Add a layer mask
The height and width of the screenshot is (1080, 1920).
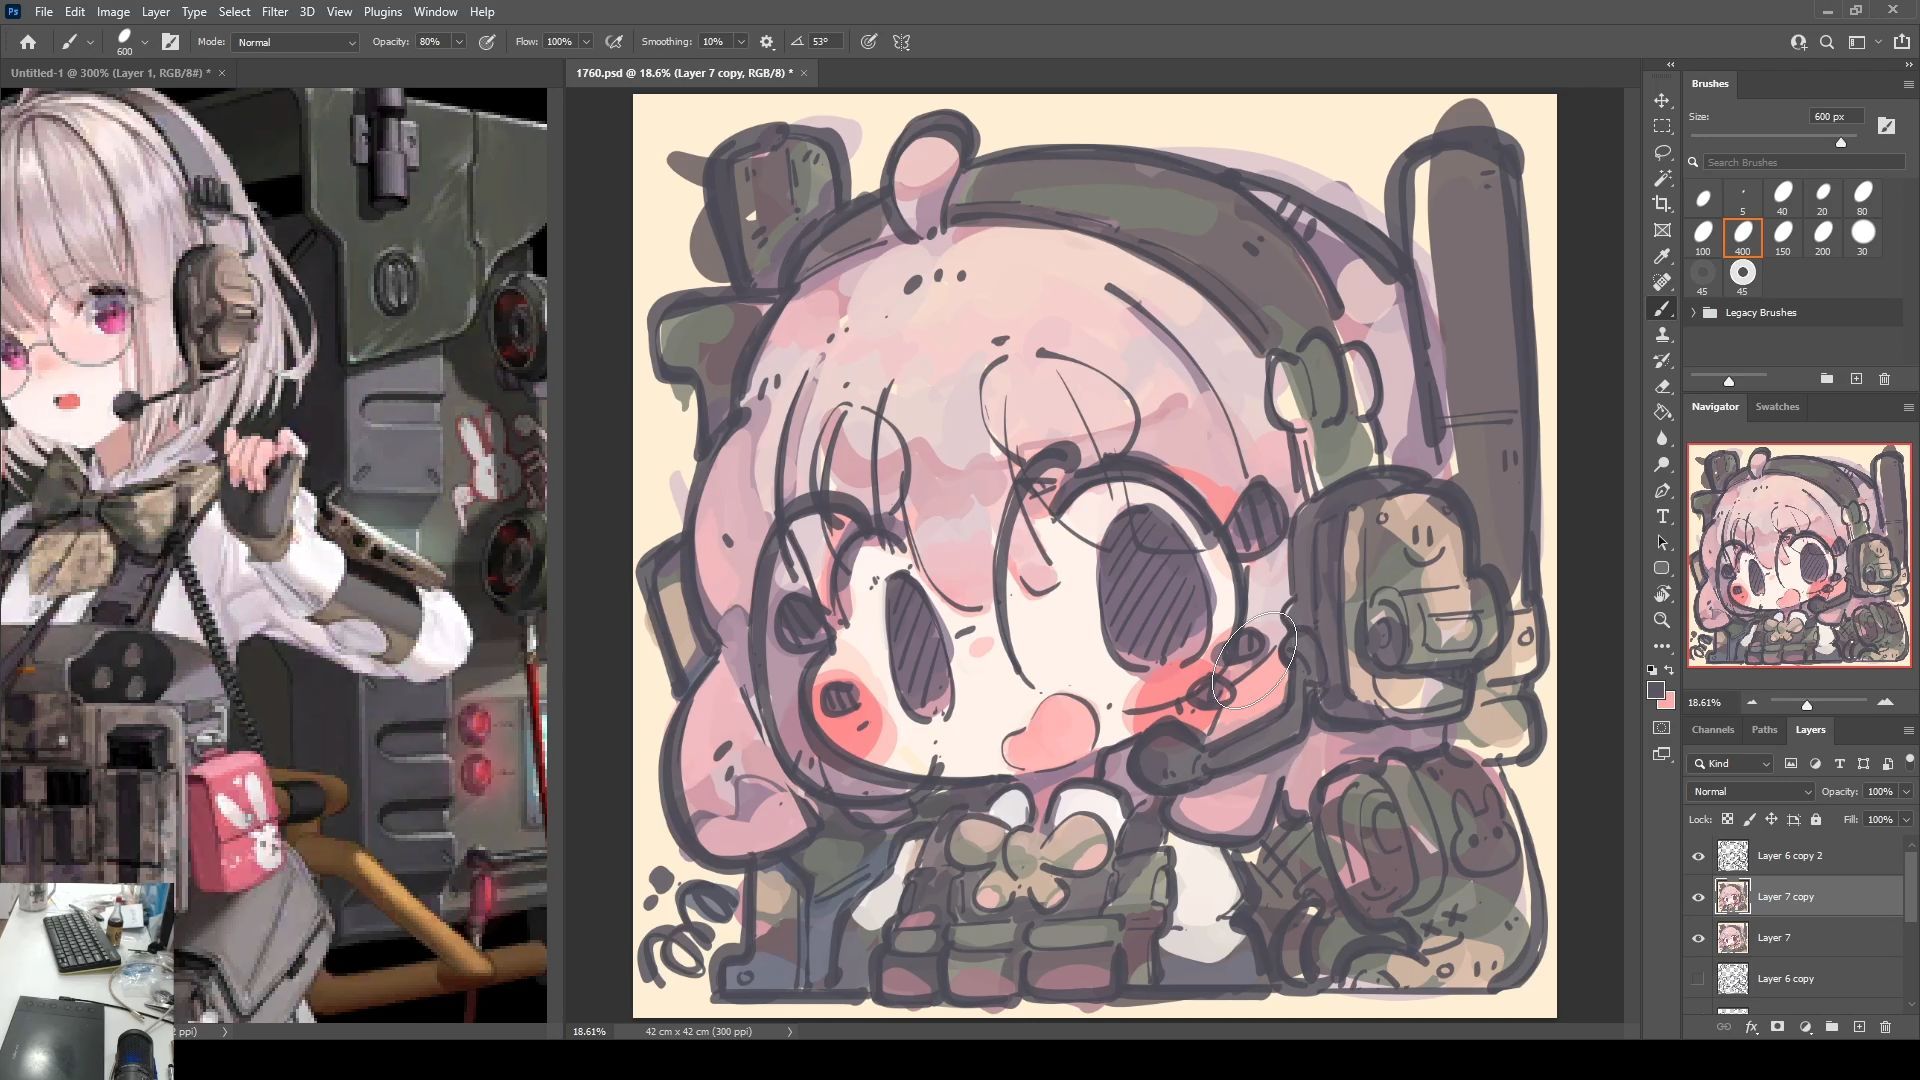pyautogui.click(x=1777, y=1027)
